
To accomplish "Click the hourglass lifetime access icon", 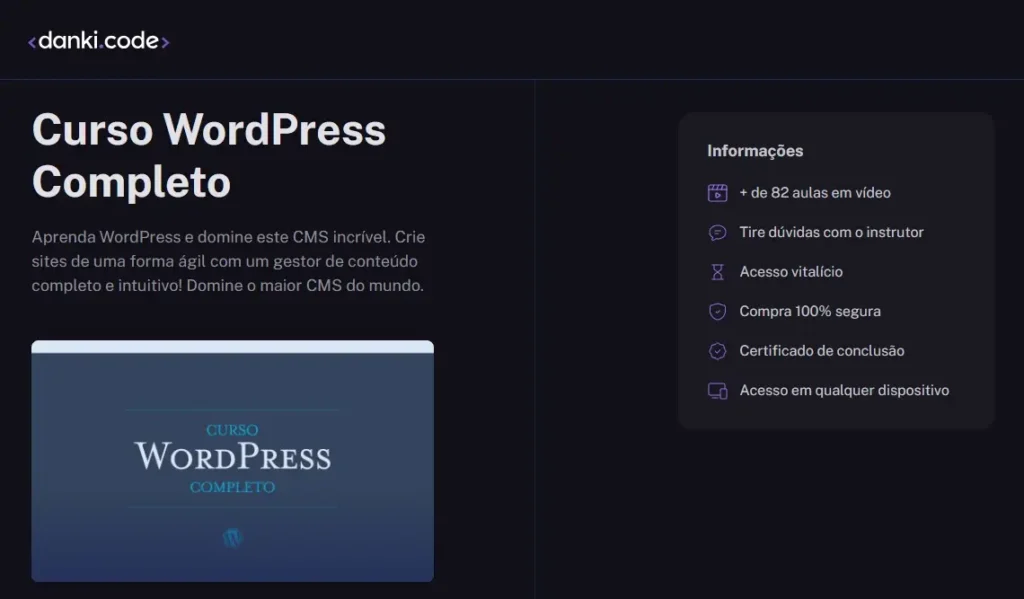I will pyautogui.click(x=717, y=272).
